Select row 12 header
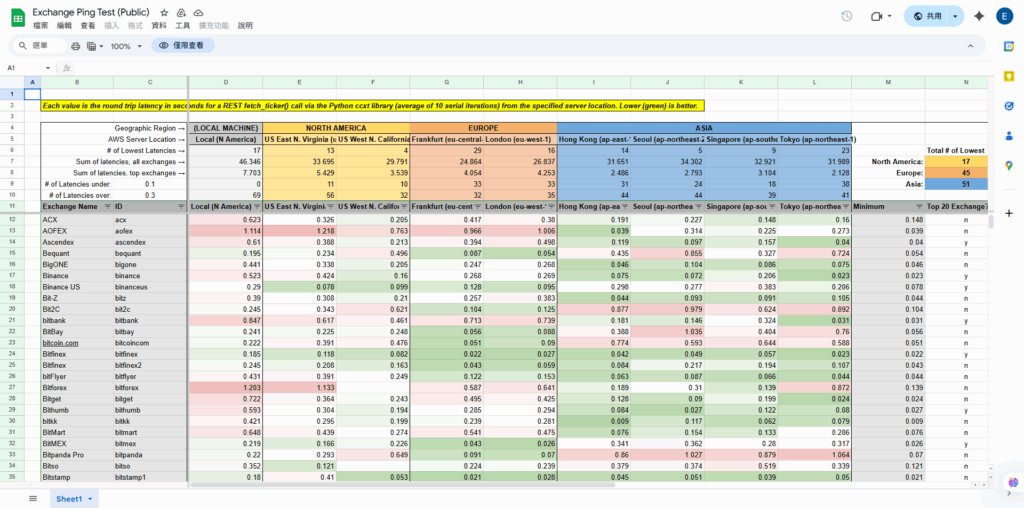Viewport: 1024px width, 508px height. pyautogui.click(x=12, y=219)
